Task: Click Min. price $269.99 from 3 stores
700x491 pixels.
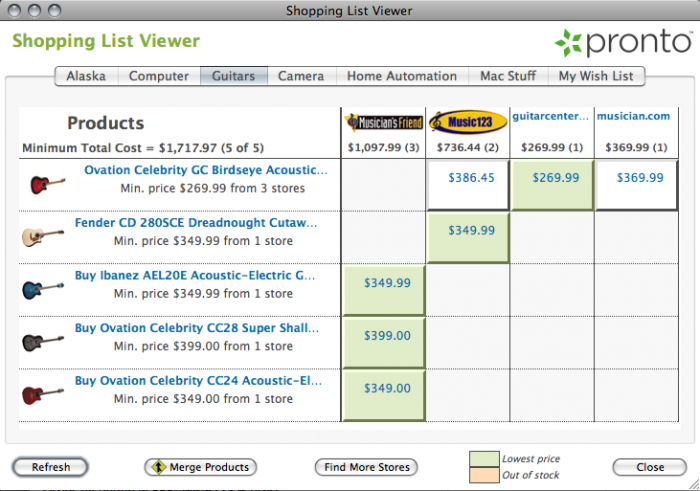Action: point(212,188)
